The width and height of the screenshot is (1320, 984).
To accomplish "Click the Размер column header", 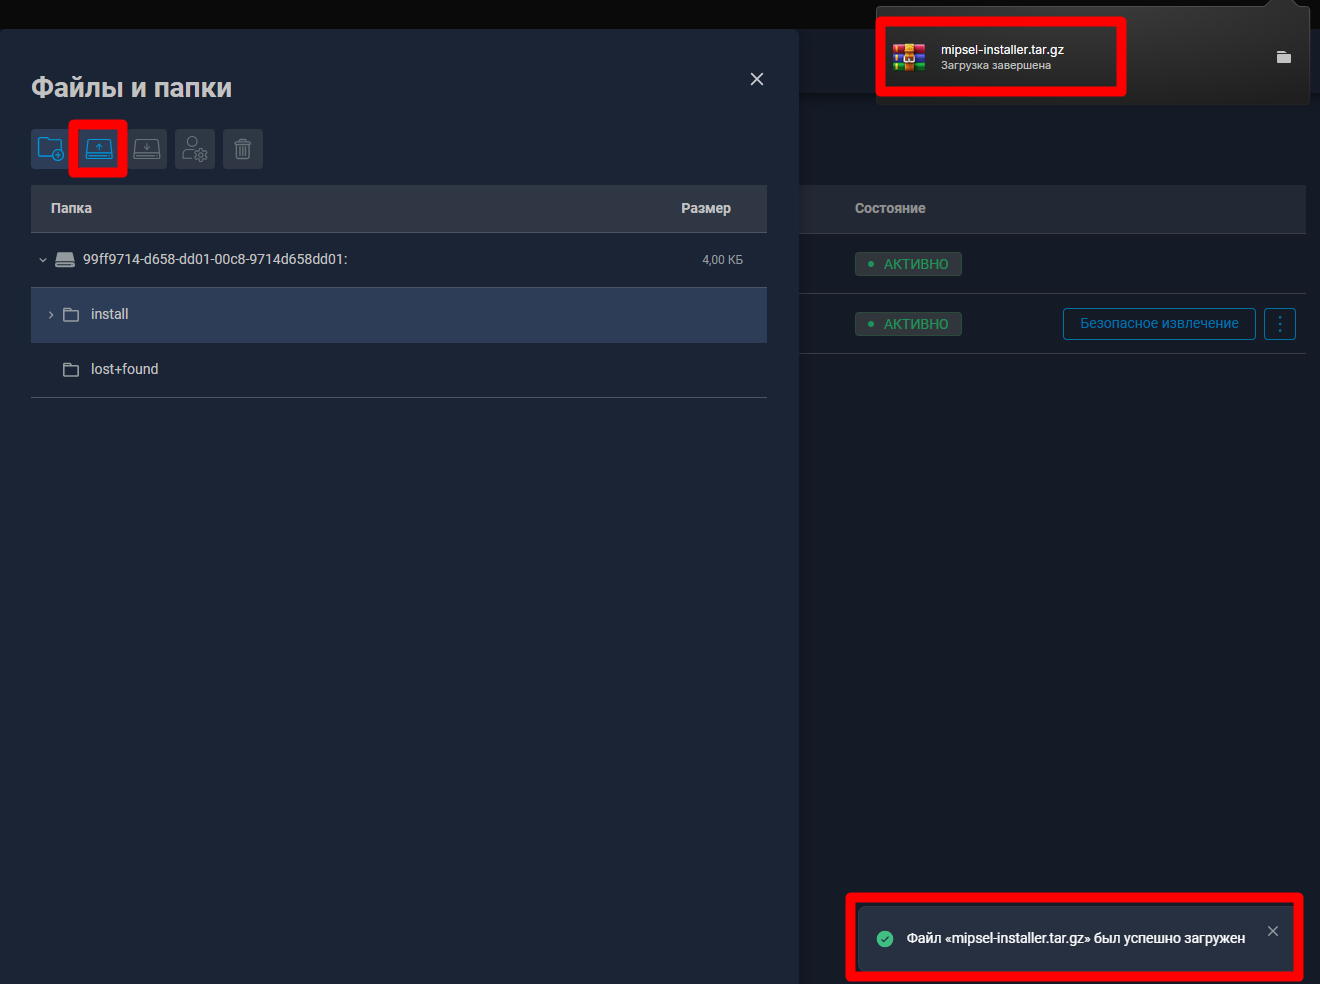I will 706,208.
